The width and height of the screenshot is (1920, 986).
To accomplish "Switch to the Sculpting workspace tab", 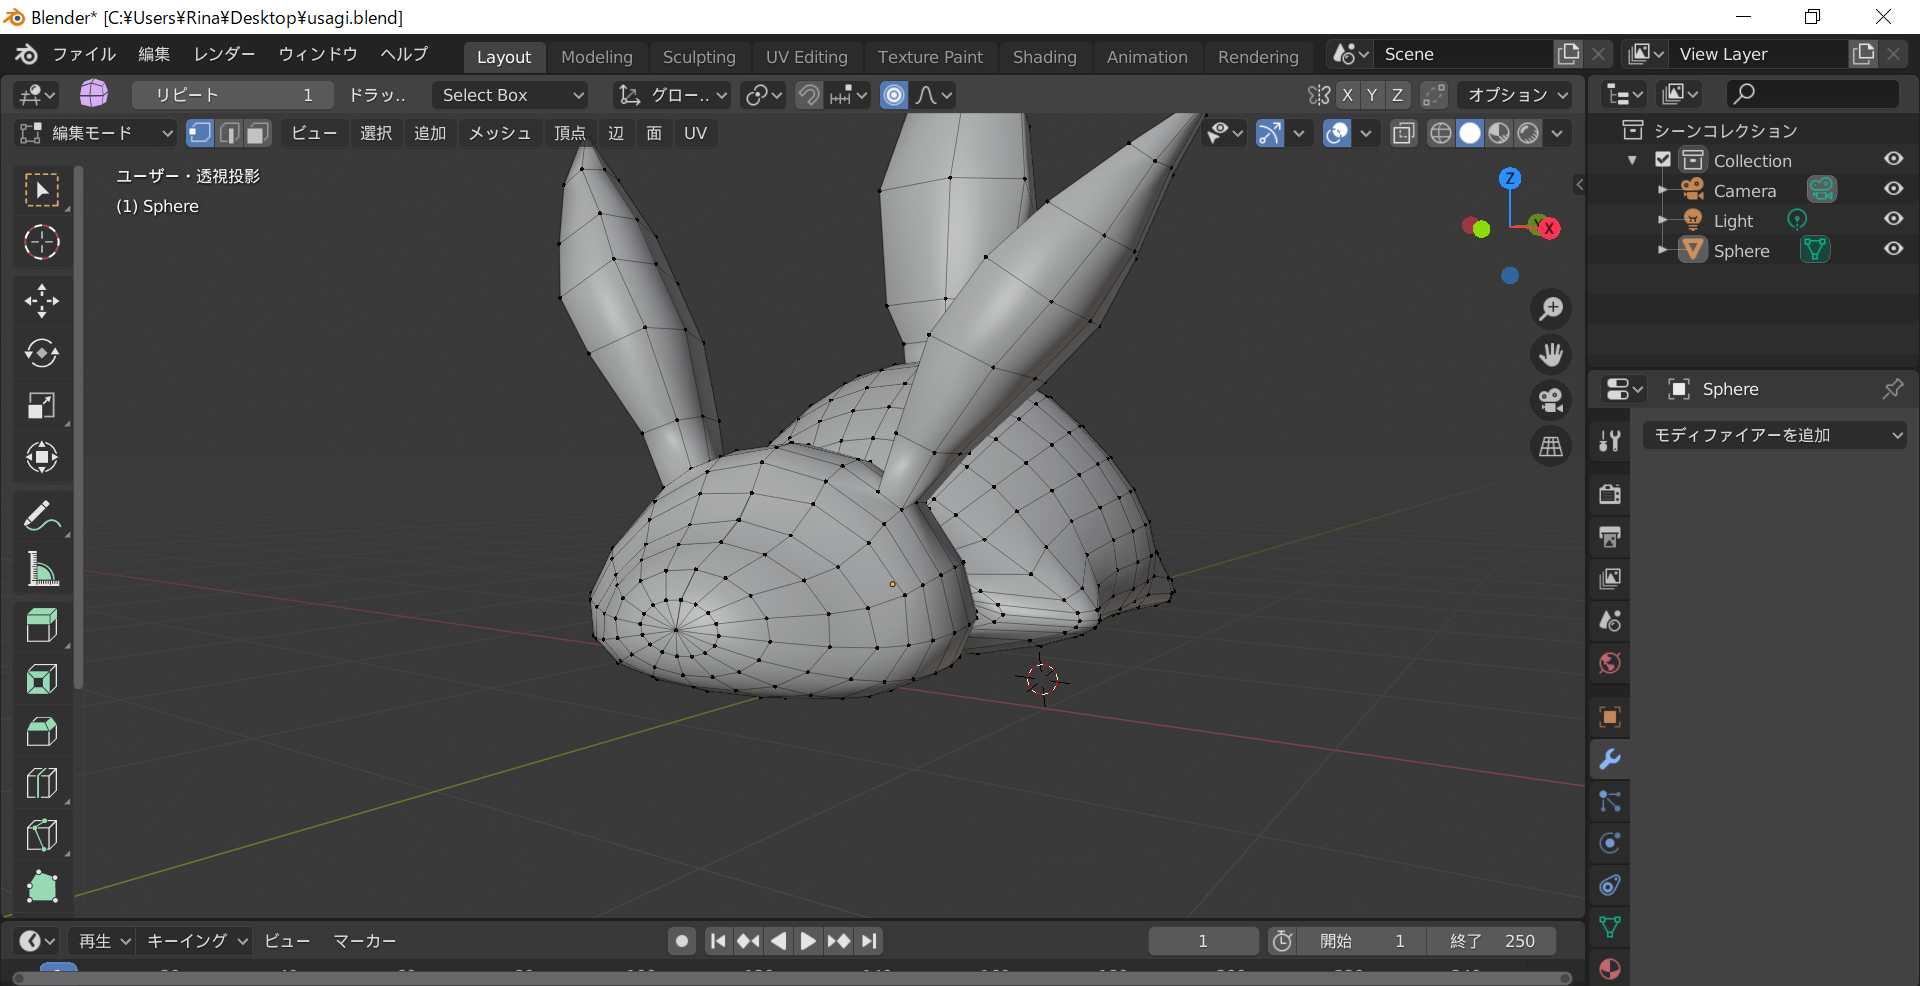I will click(x=699, y=57).
